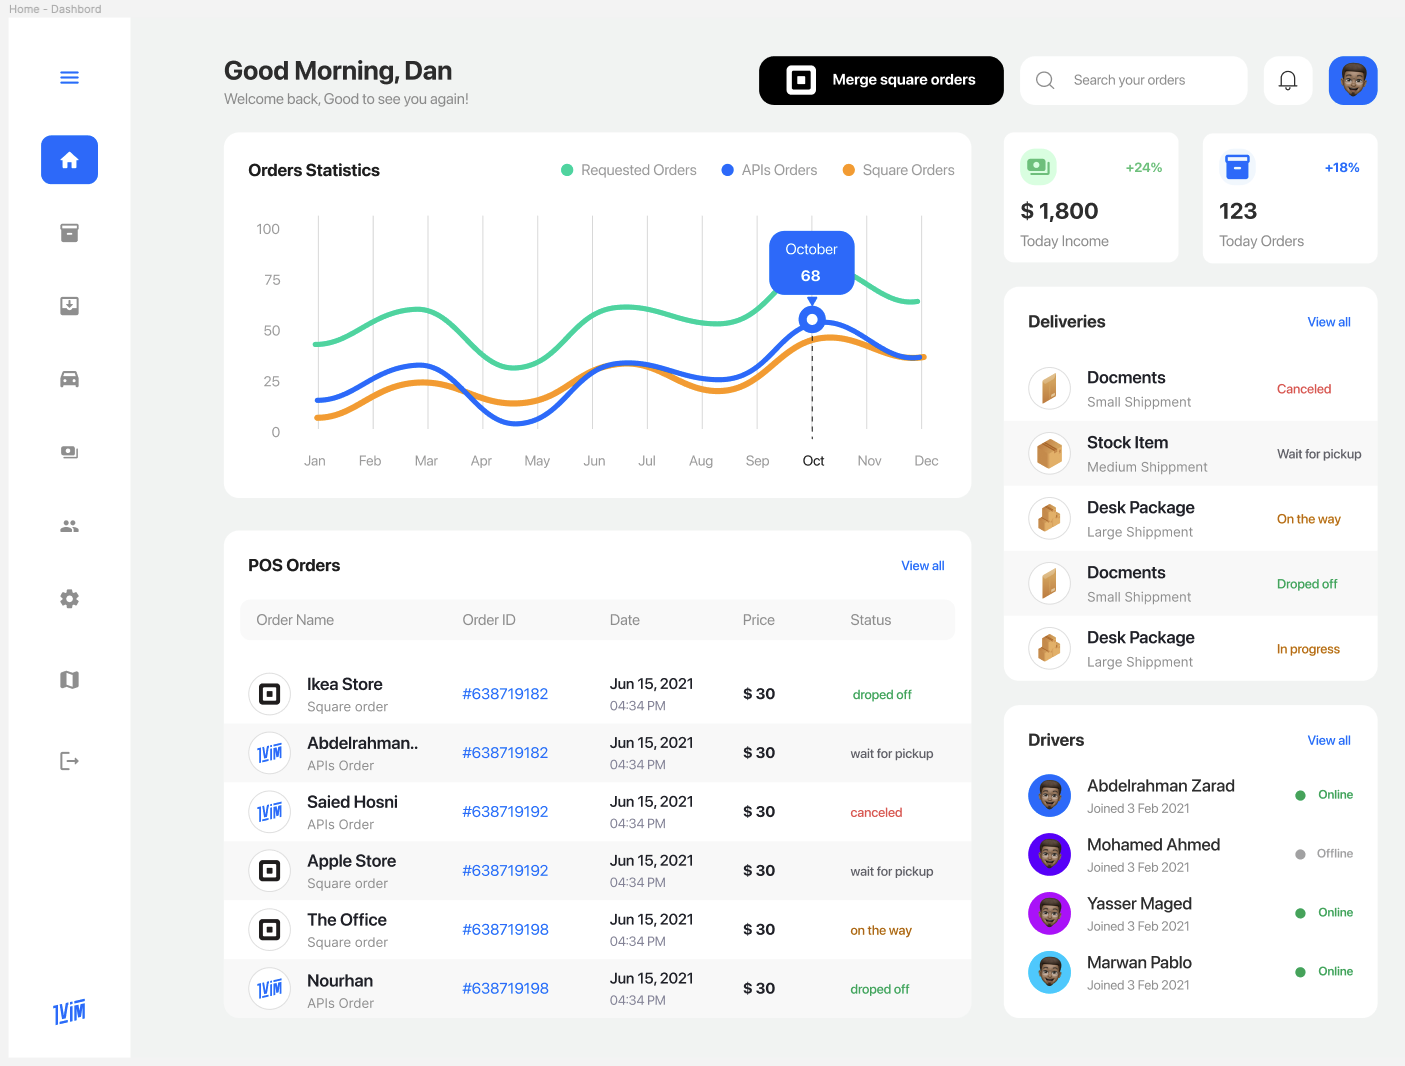Screen dimensions: 1405x1066
Task: Click the logout icon in sidebar
Action: coord(69,761)
